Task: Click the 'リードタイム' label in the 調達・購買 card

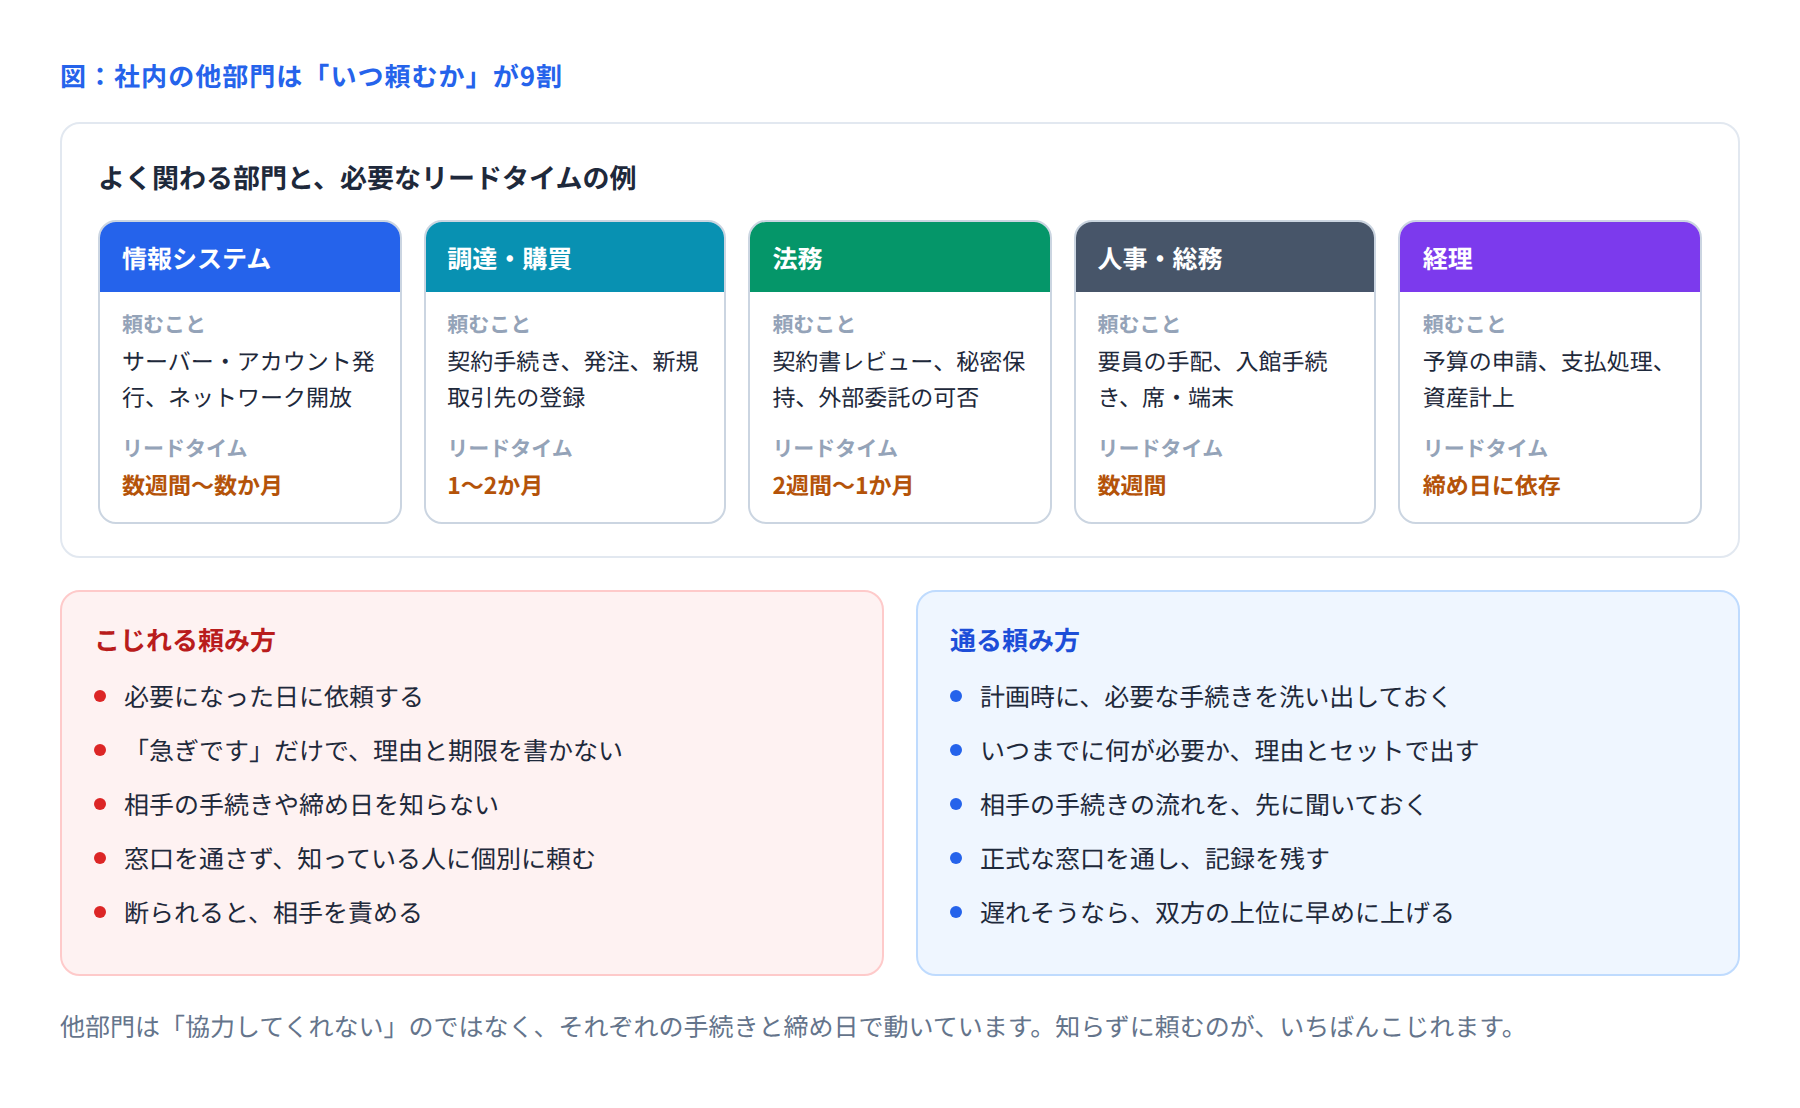Action: click(510, 448)
